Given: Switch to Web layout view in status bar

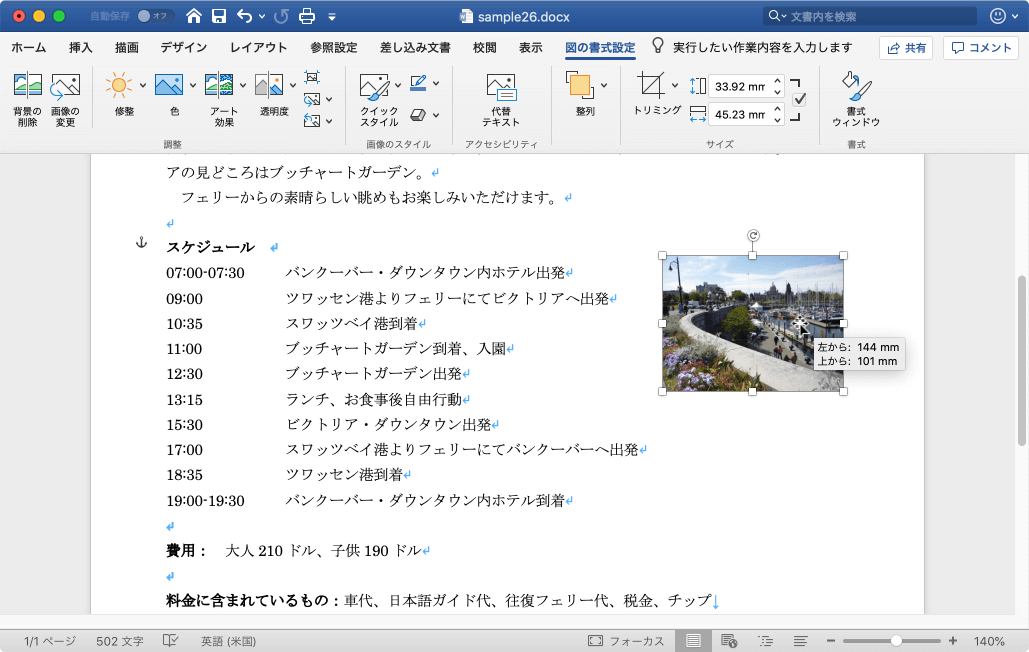Looking at the screenshot, I should pos(729,641).
